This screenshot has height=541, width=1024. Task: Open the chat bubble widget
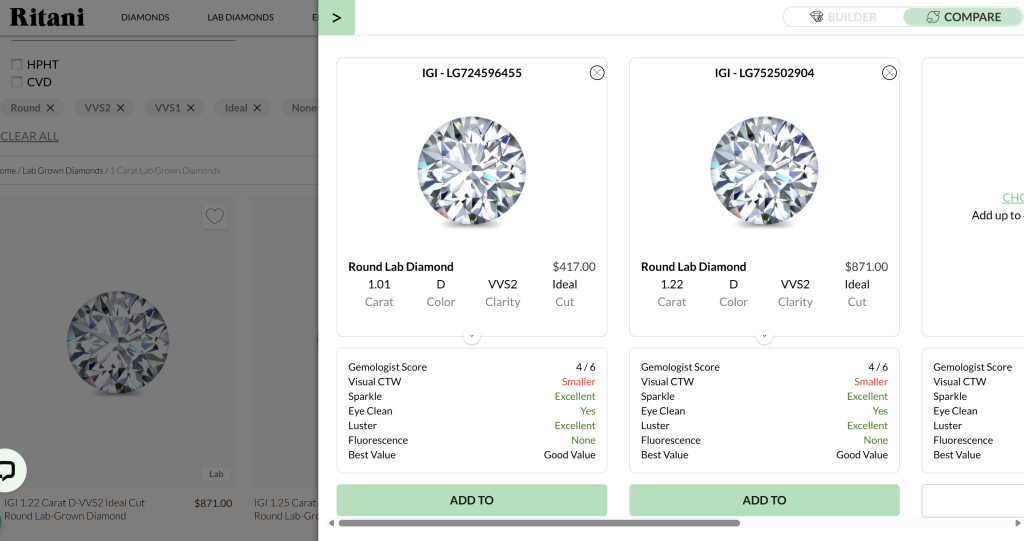[8, 470]
